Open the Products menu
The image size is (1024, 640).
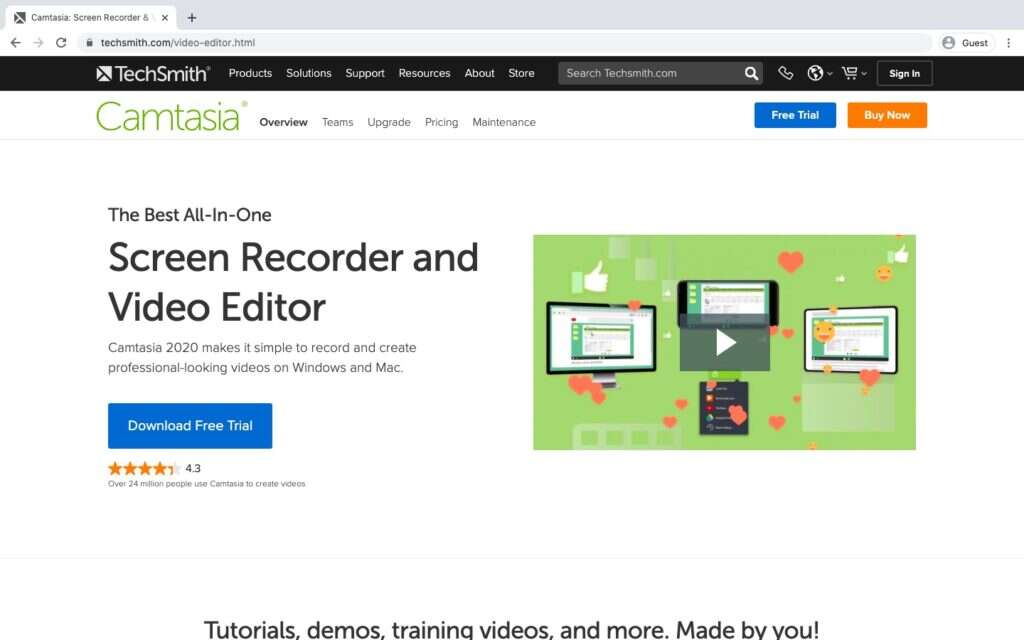click(249, 72)
